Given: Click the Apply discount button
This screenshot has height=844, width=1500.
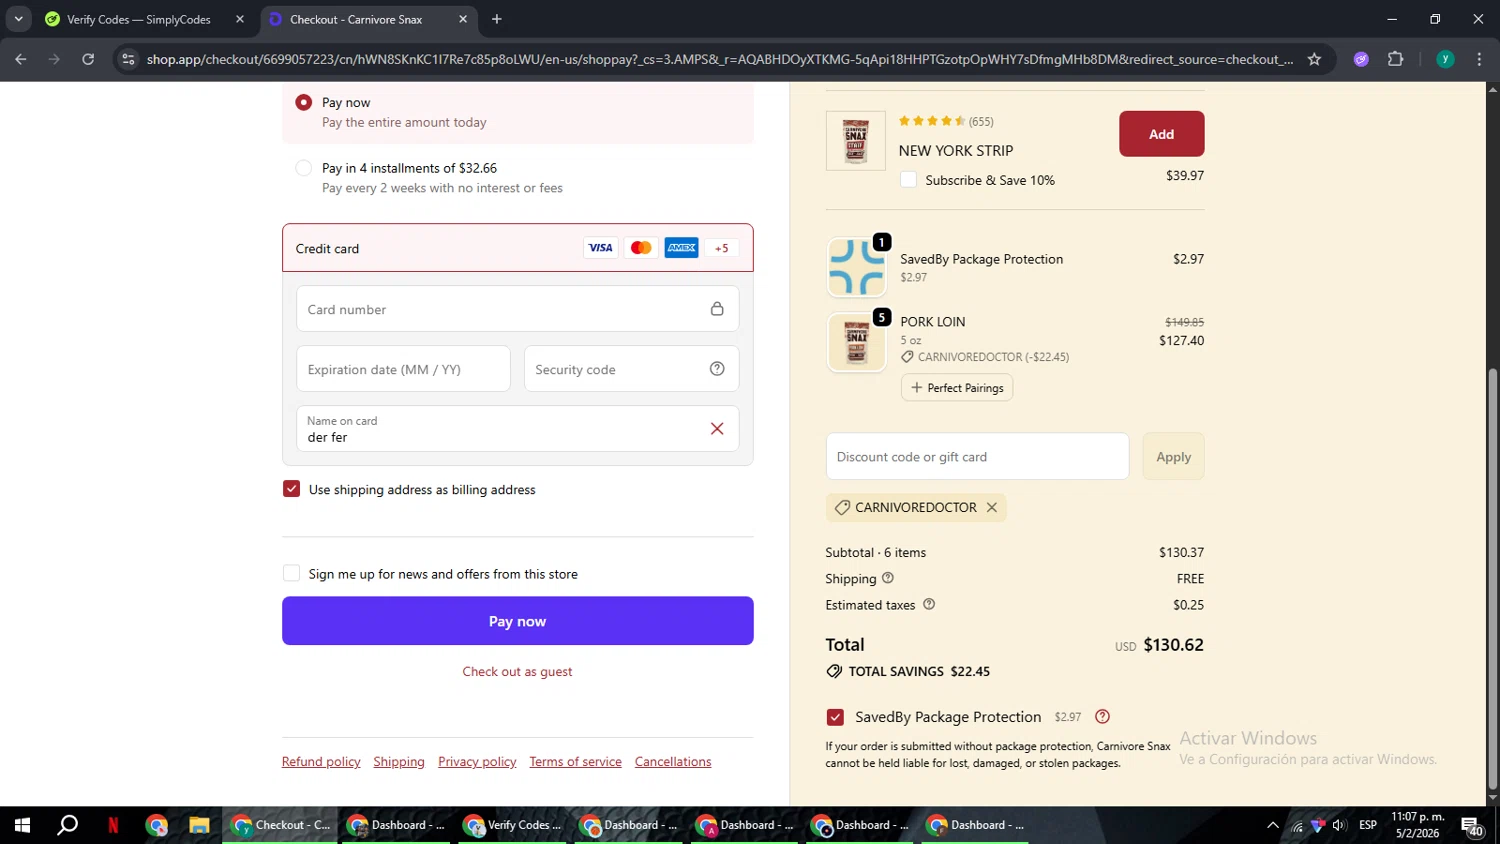Looking at the screenshot, I should pos(1173,457).
